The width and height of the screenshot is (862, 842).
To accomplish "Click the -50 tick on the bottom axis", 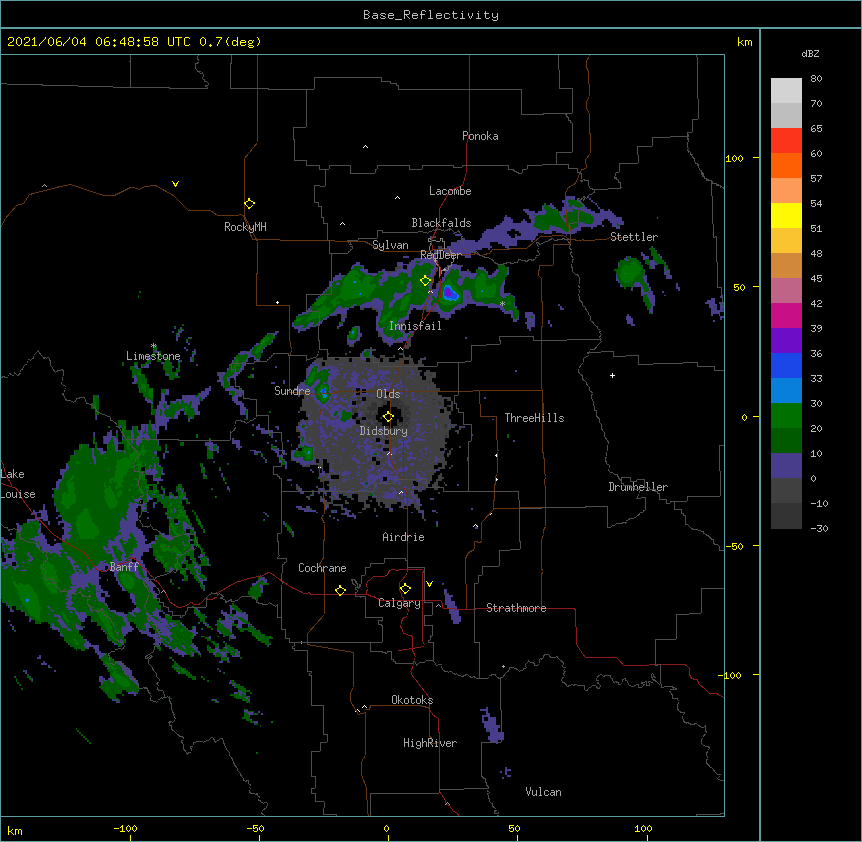I will [255, 828].
